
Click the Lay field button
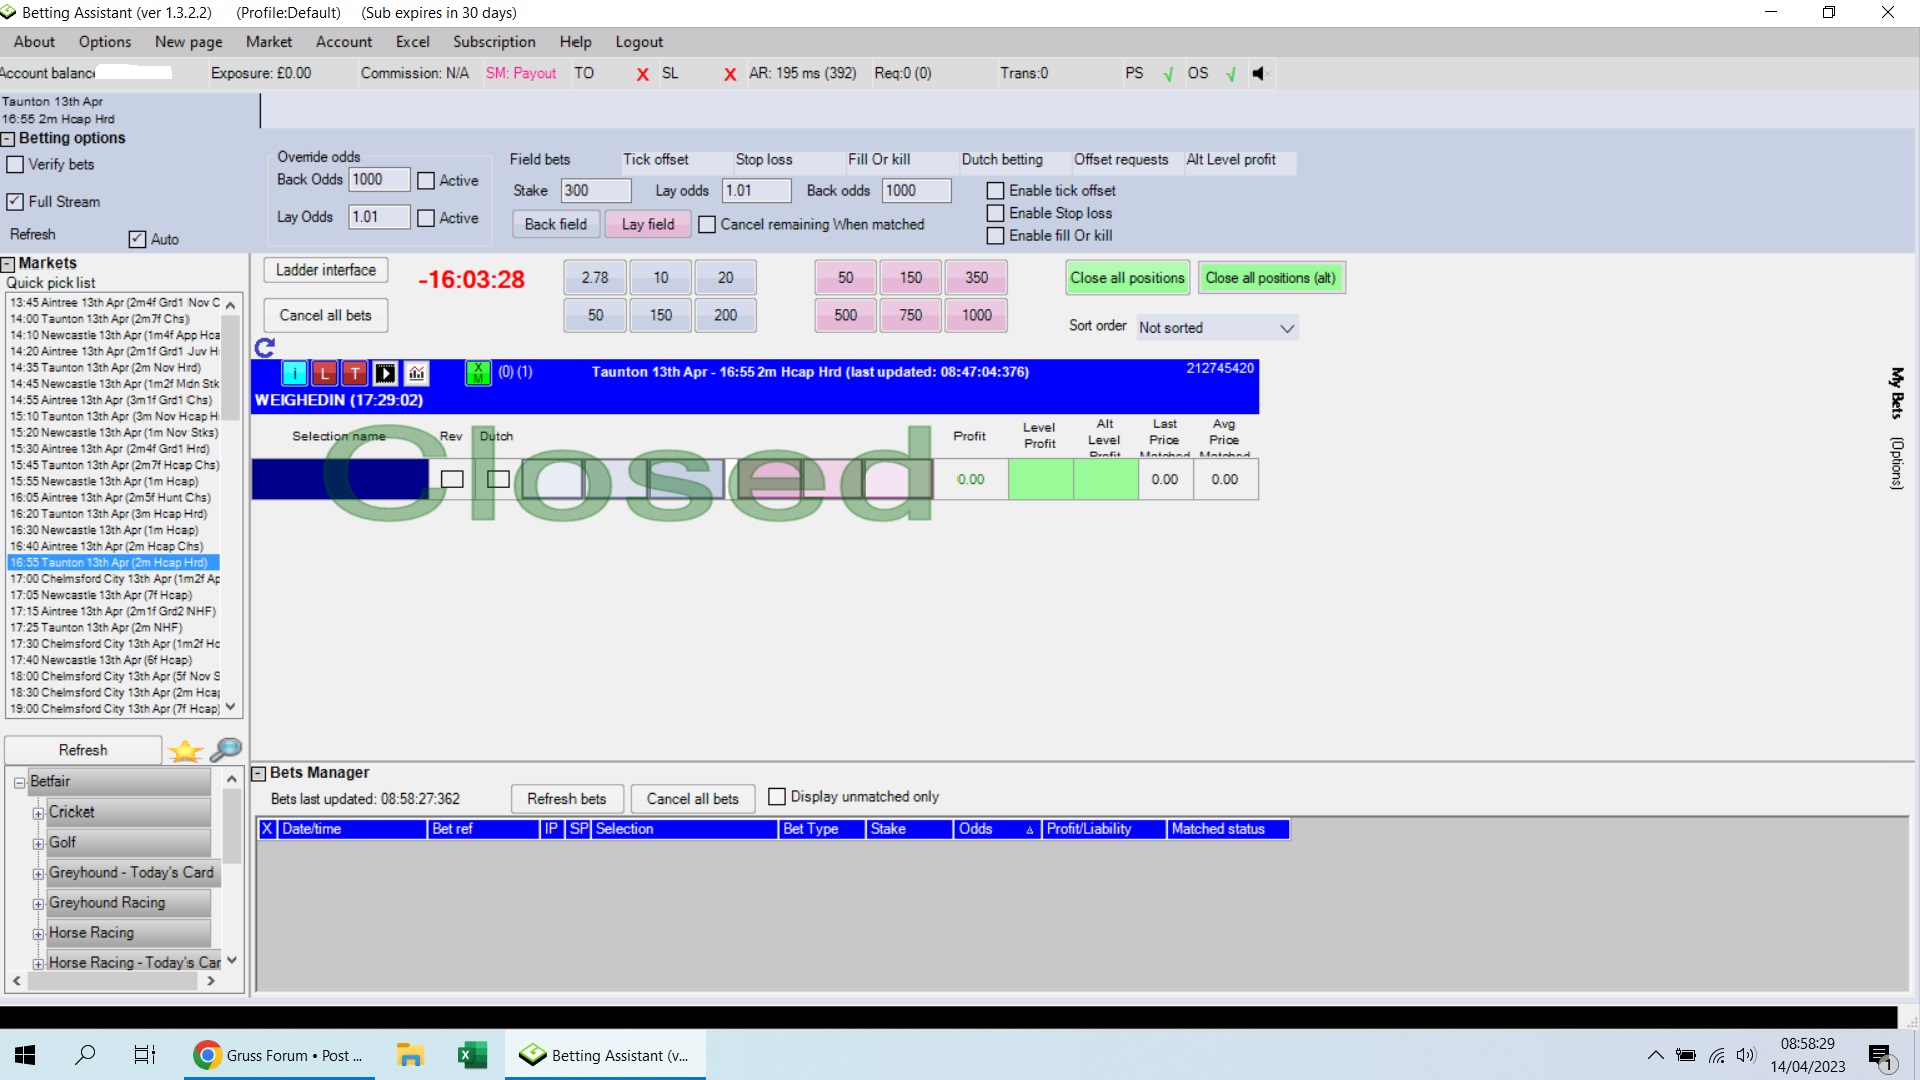pos(647,224)
